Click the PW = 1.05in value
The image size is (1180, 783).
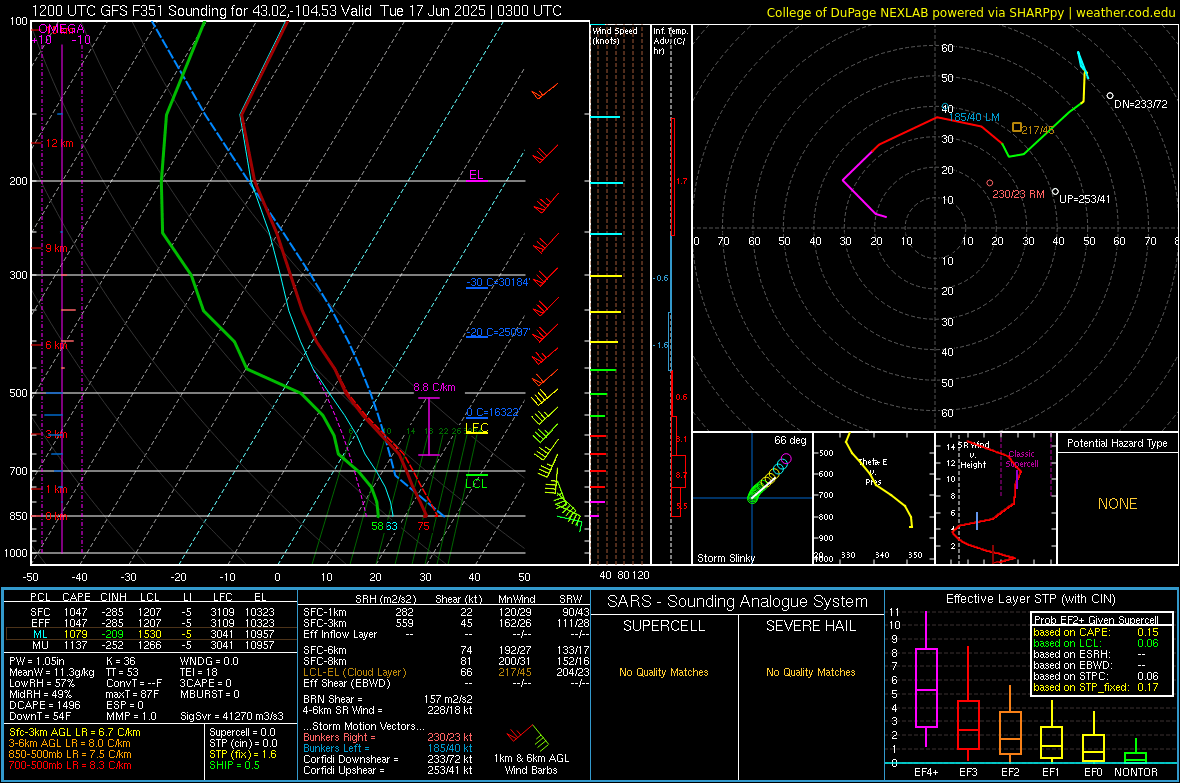[37, 661]
